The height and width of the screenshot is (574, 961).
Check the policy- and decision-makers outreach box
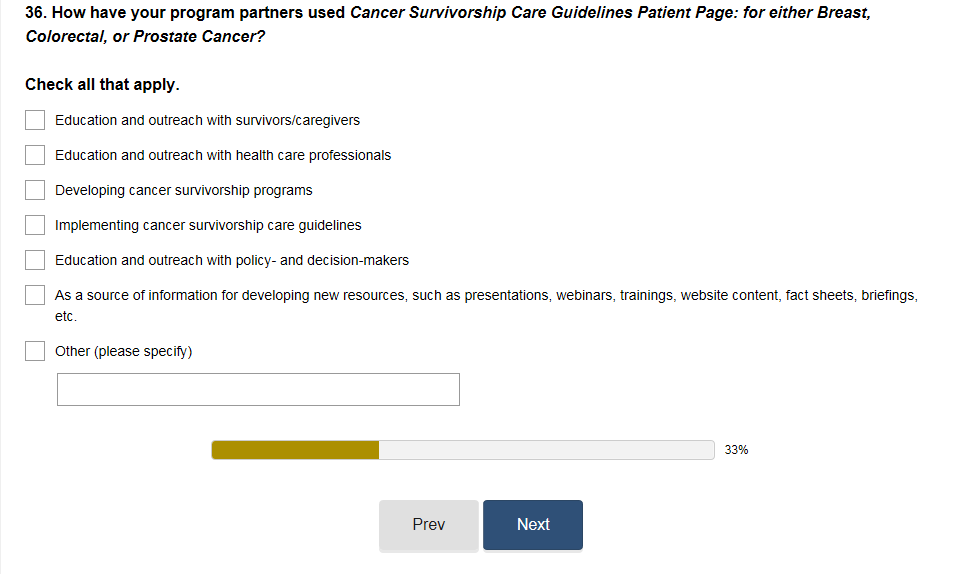click(x=35, y=260)
